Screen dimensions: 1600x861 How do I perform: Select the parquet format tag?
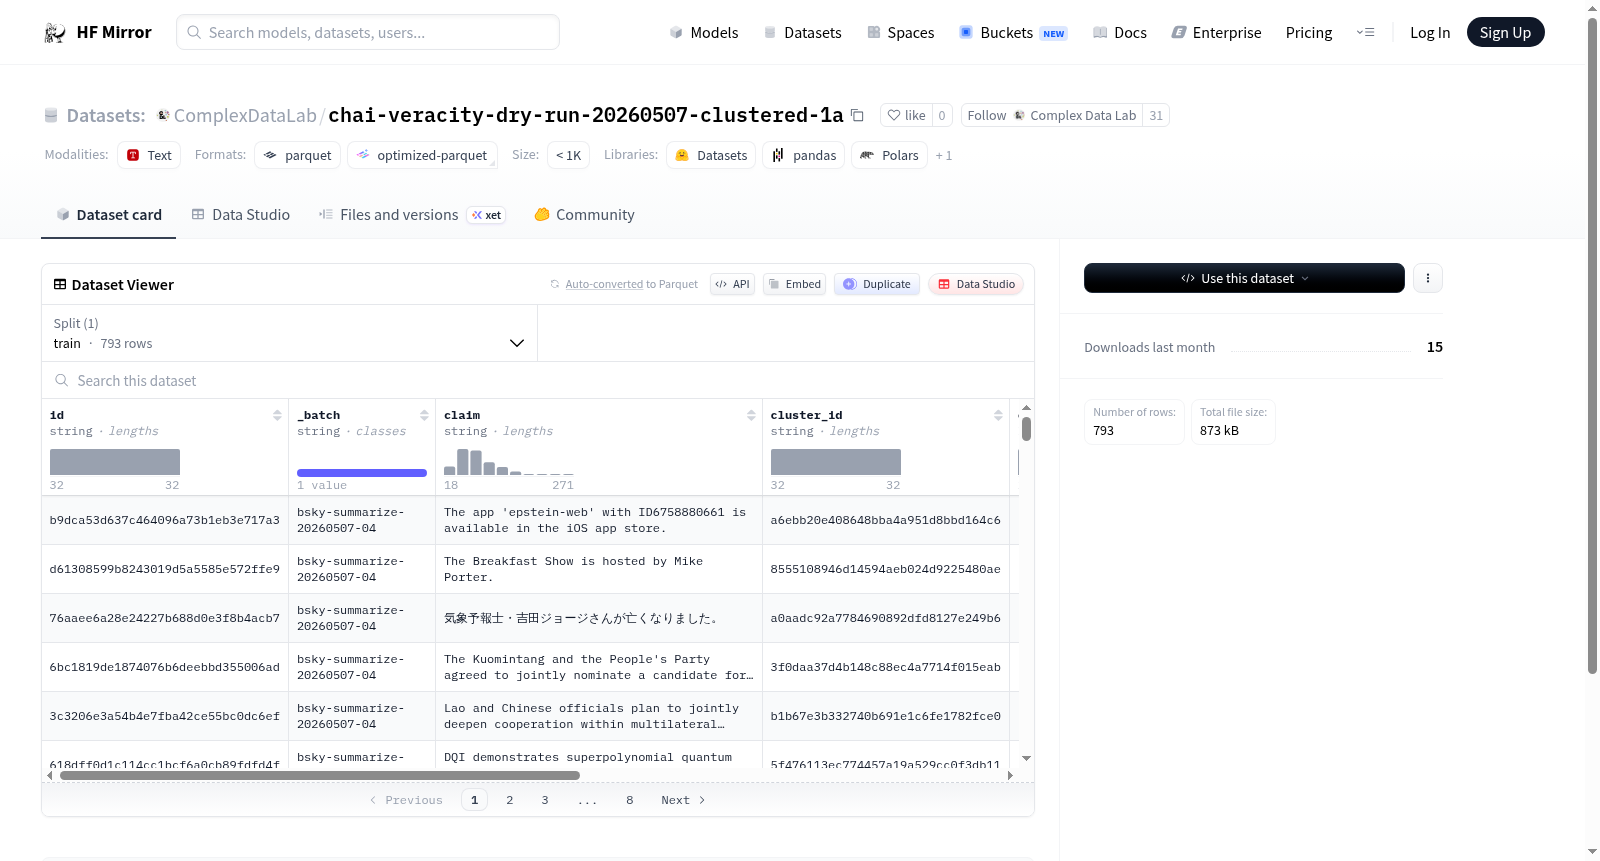(298, 155)
